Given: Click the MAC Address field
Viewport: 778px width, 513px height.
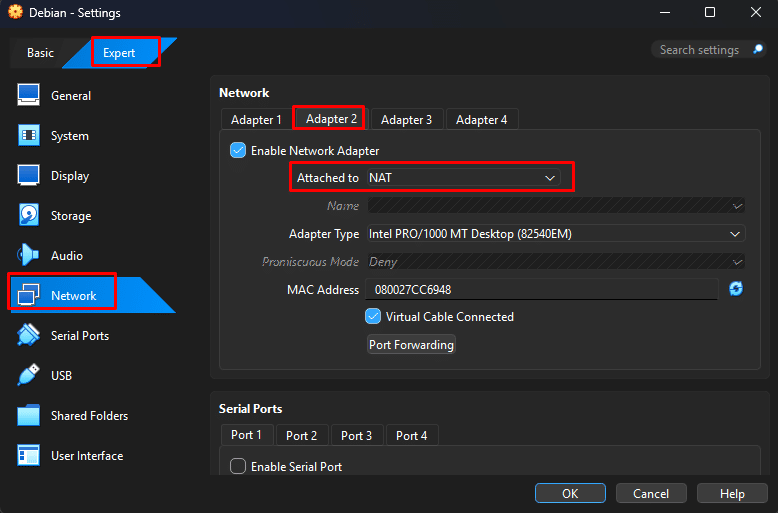Looking at the screenshot, I should pyautogui.click(x=541, y=289).
